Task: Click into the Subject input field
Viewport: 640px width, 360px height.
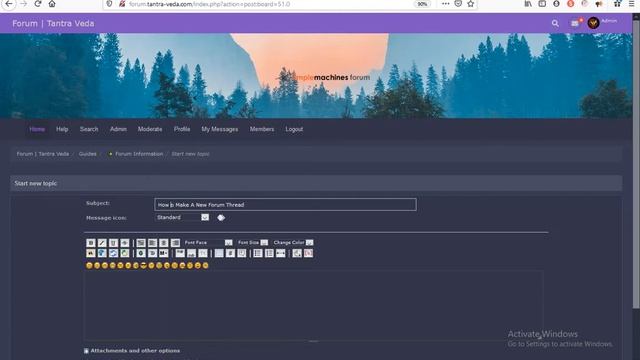Action: pyautogui.click(x=285, y=204)
